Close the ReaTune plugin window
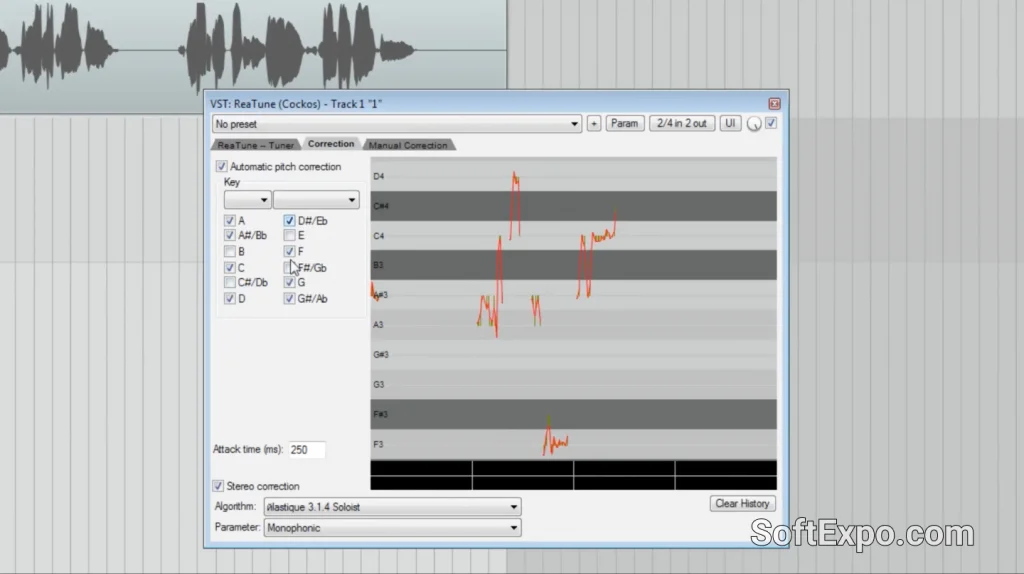This screenshot has width=1024, height=574. (774, 104)
